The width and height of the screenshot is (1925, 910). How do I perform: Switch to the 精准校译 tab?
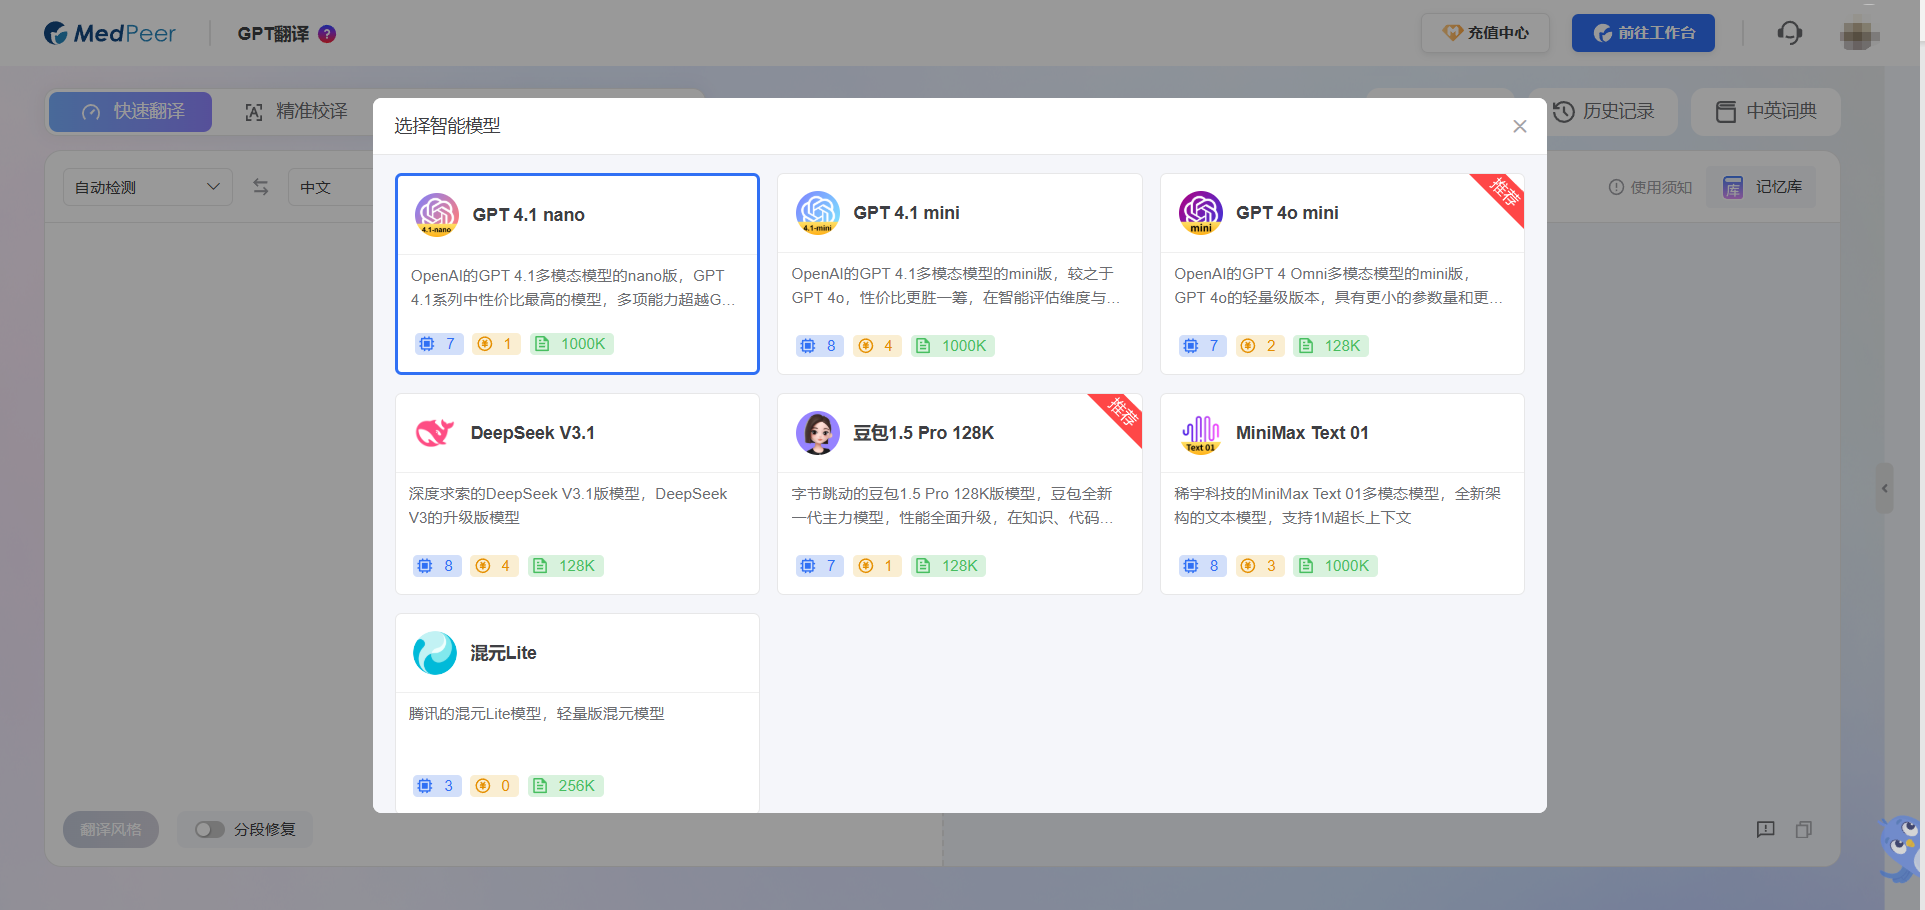pos(297,111)
